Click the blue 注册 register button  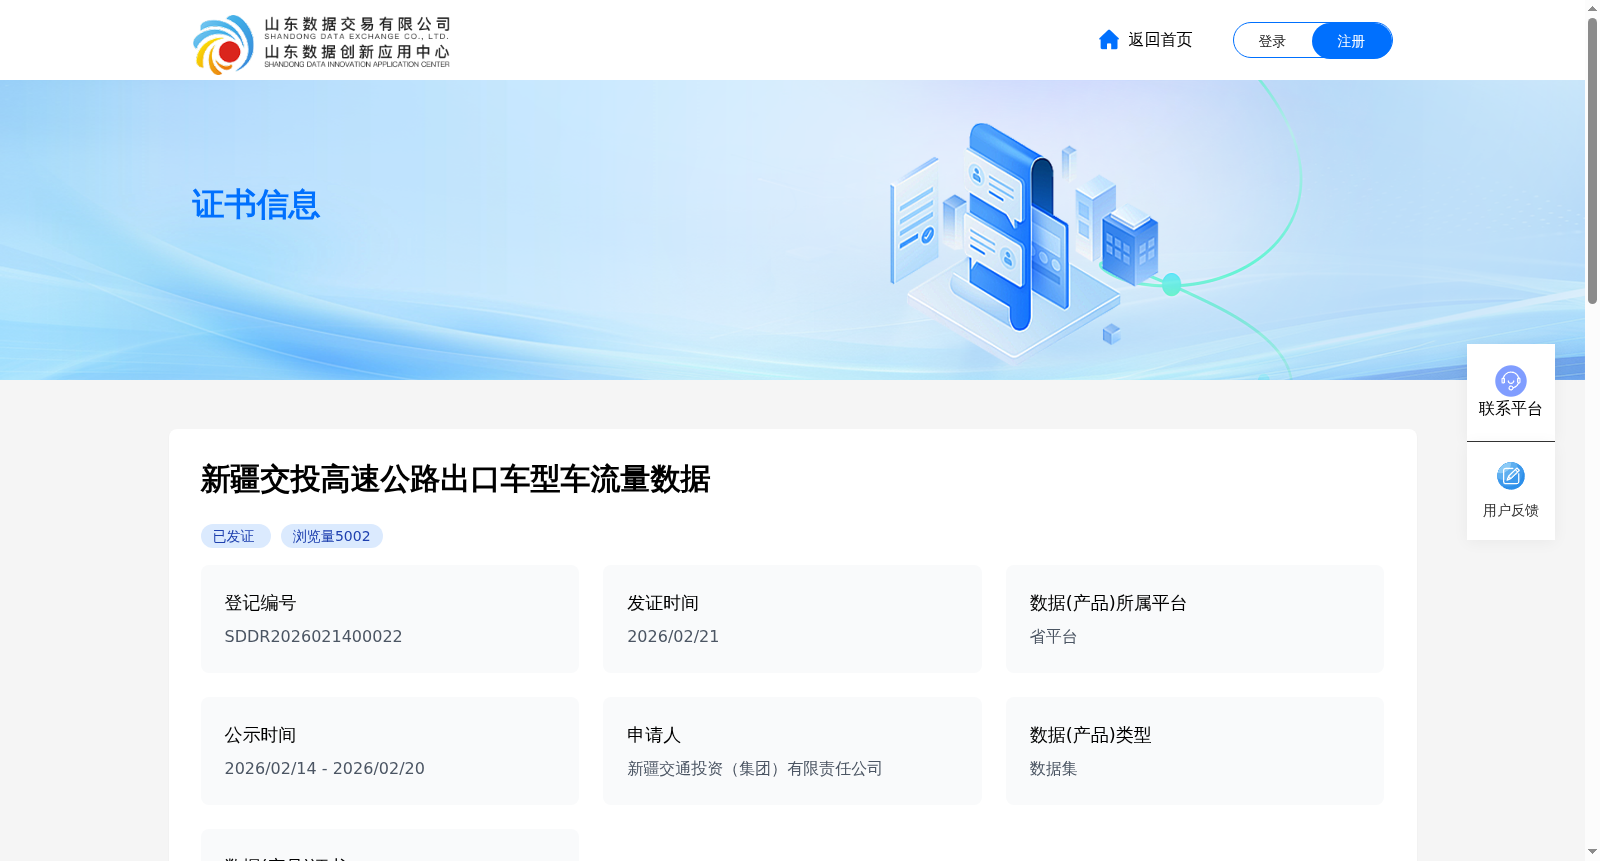coord(1351,41)
